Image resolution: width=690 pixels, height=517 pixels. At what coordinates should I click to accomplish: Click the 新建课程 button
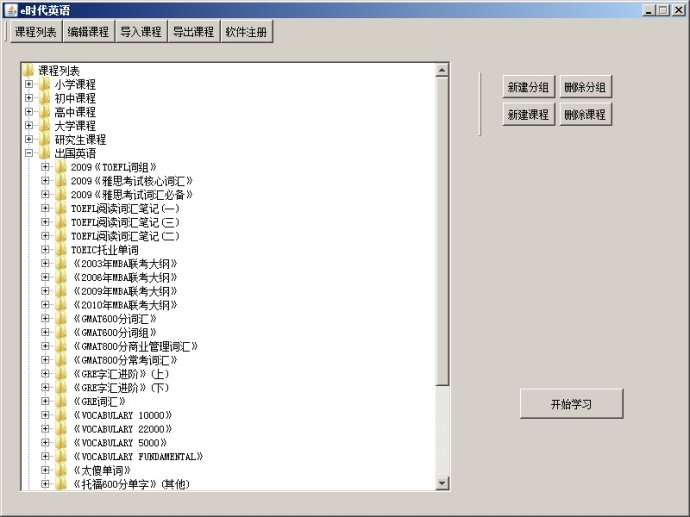pos(529,115)
